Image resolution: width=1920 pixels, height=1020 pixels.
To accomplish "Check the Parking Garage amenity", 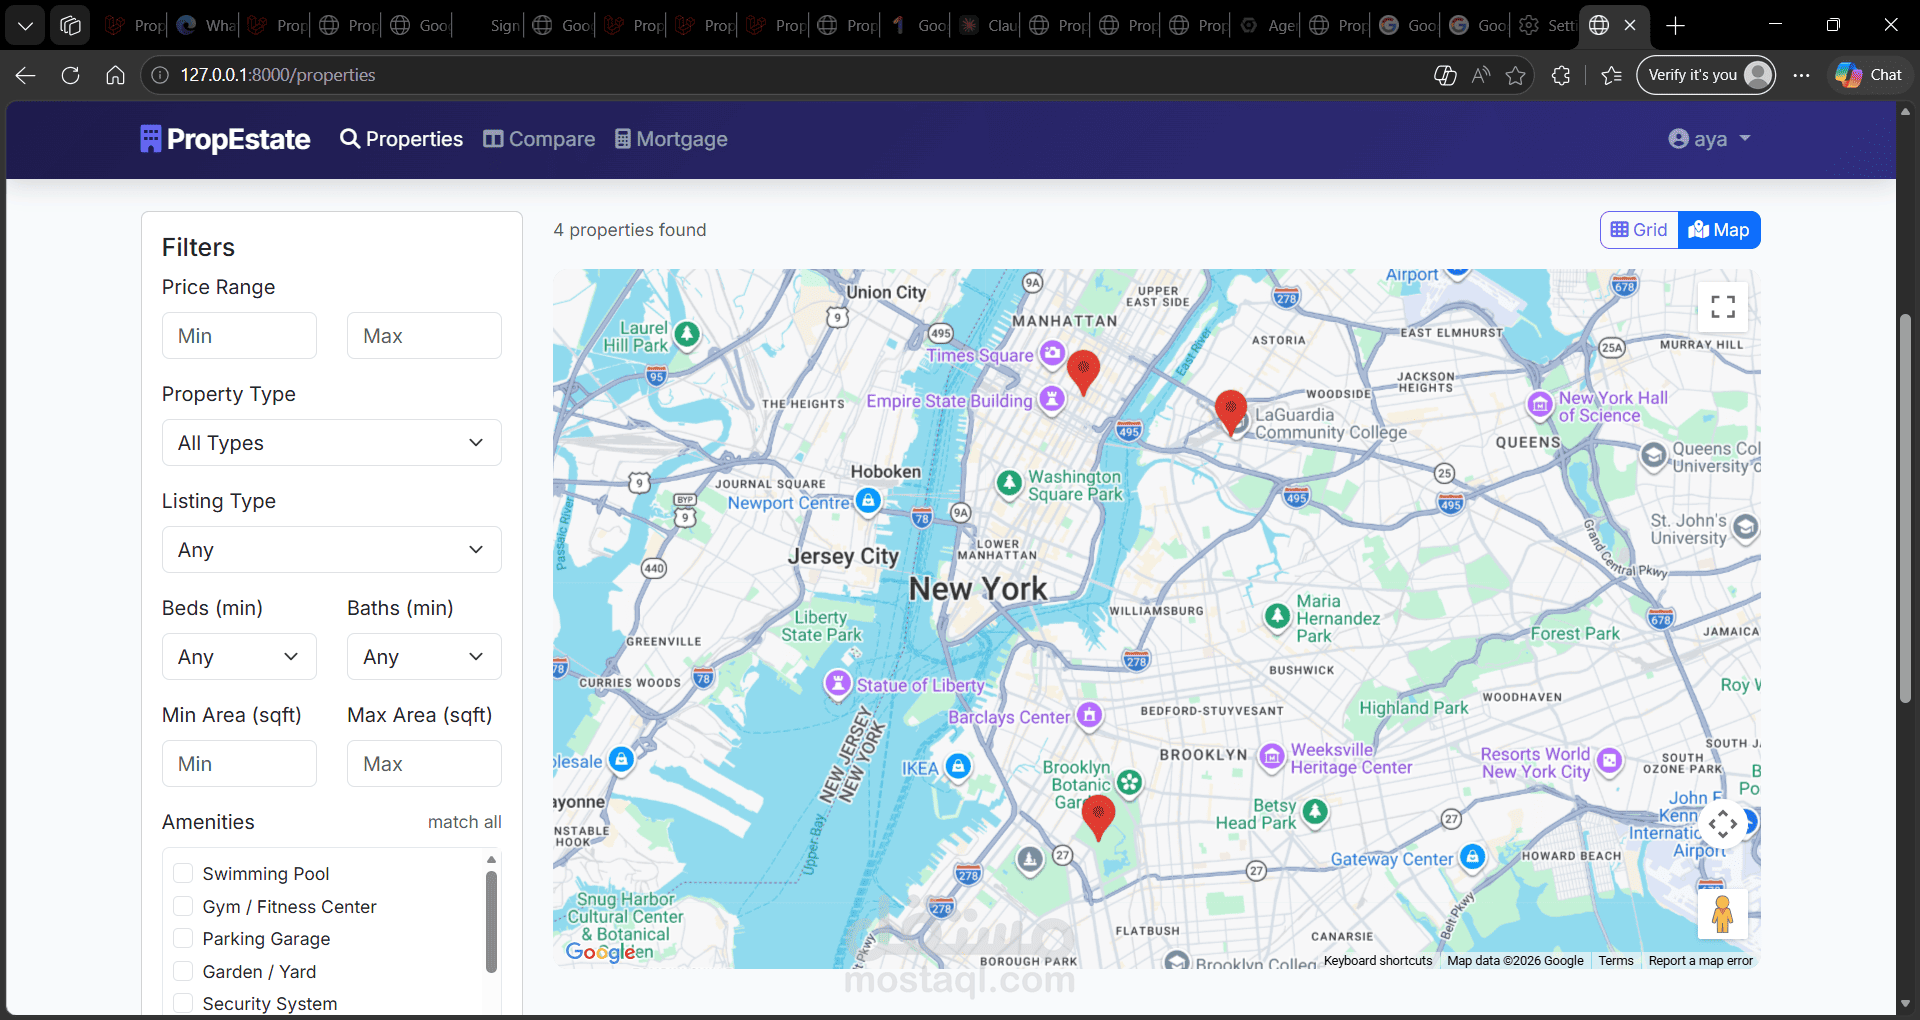I will (x=183, y=938).
